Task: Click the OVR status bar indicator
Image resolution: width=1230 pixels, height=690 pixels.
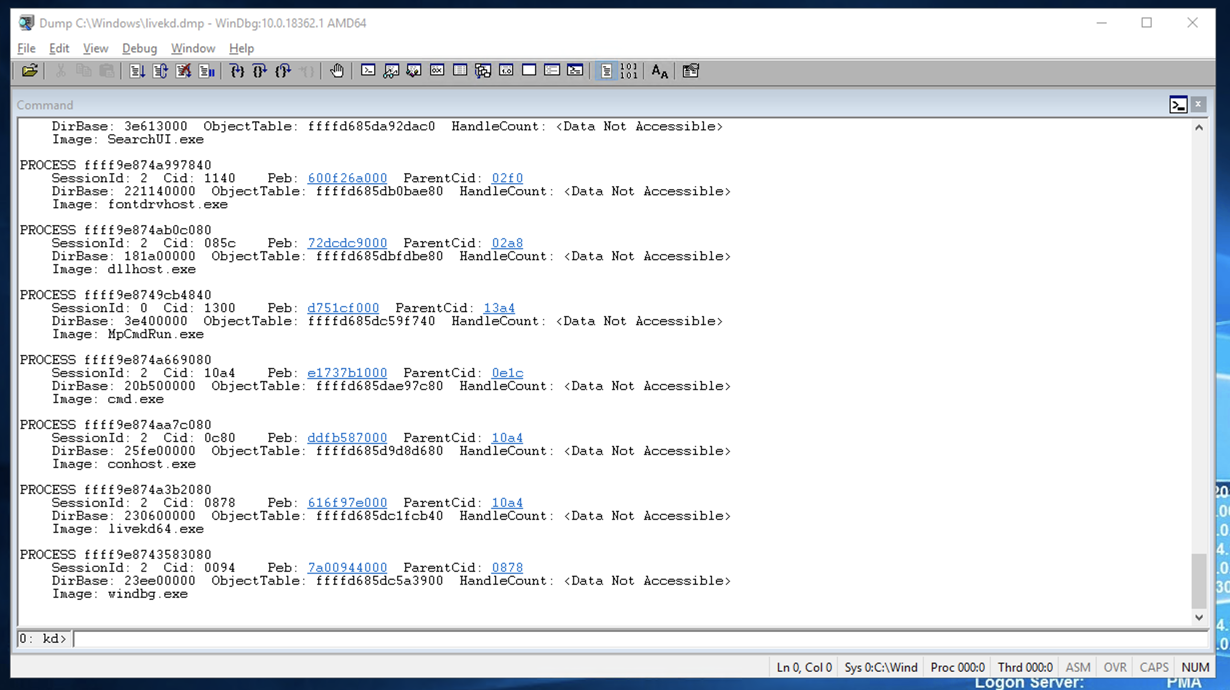Action: coord(1115,667)
